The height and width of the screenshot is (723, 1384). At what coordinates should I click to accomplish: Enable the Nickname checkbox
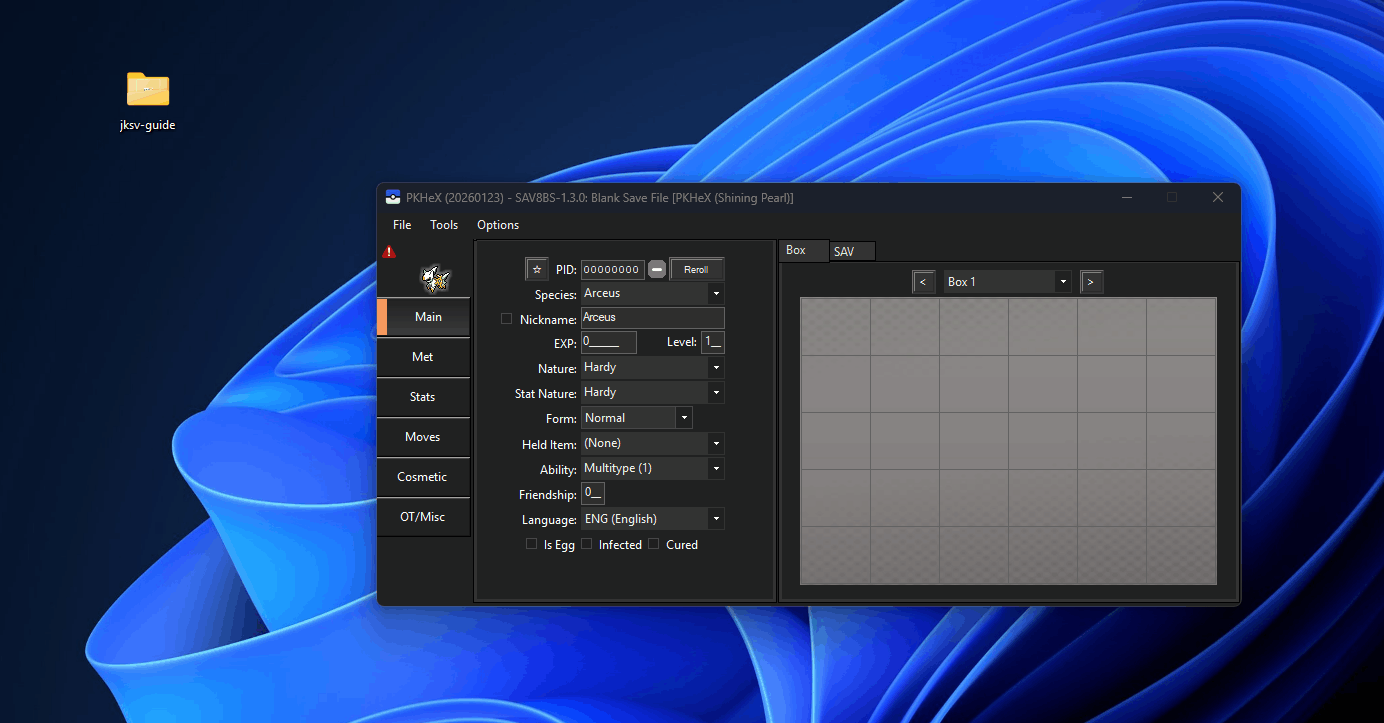click(506, 319)
